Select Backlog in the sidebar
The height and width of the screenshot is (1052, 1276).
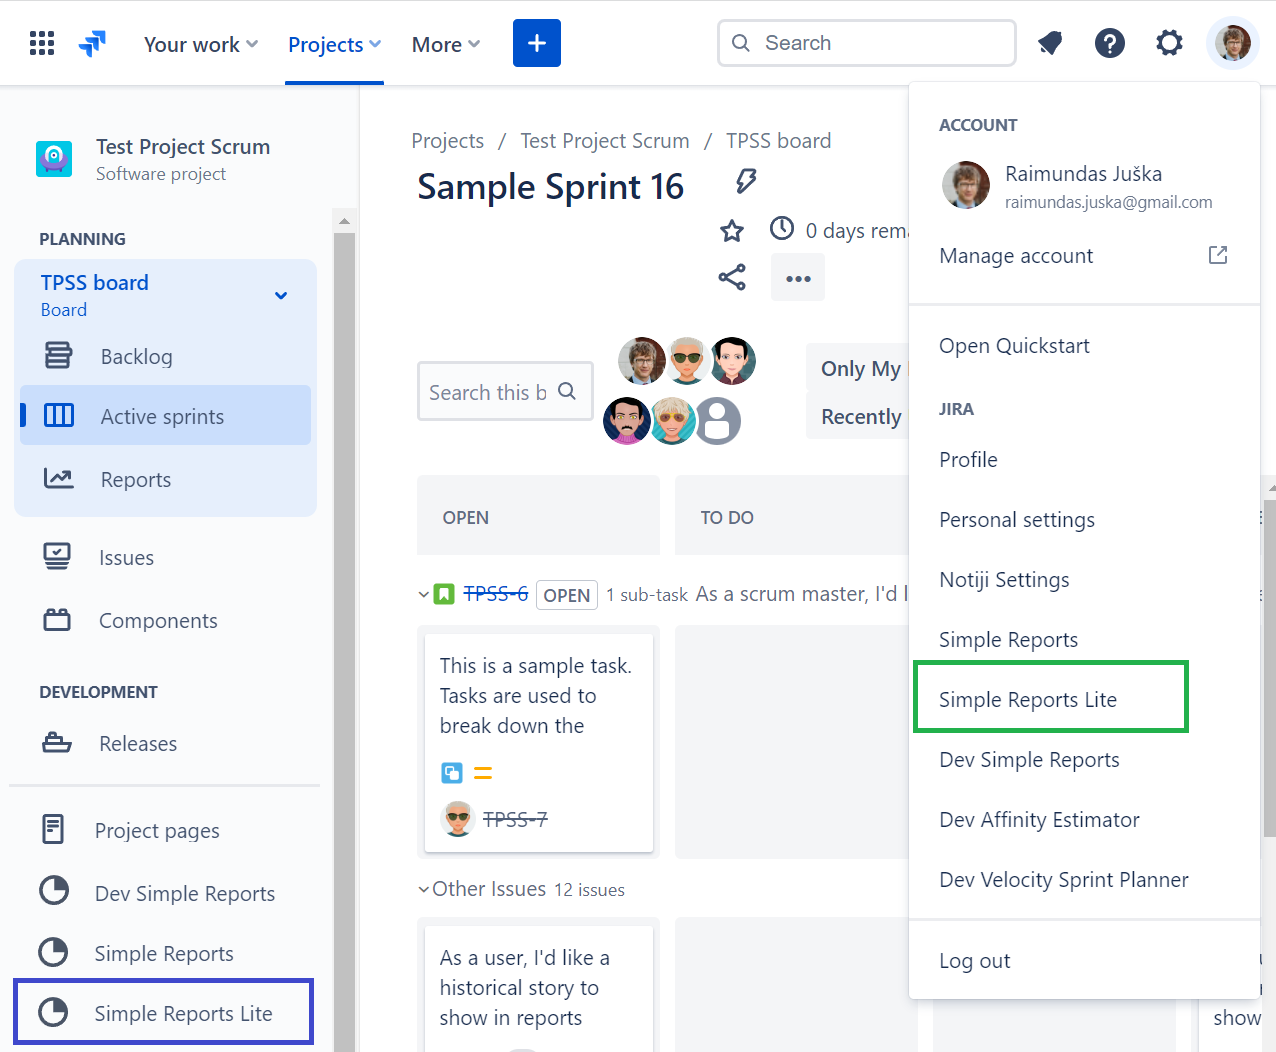(136, 357)
